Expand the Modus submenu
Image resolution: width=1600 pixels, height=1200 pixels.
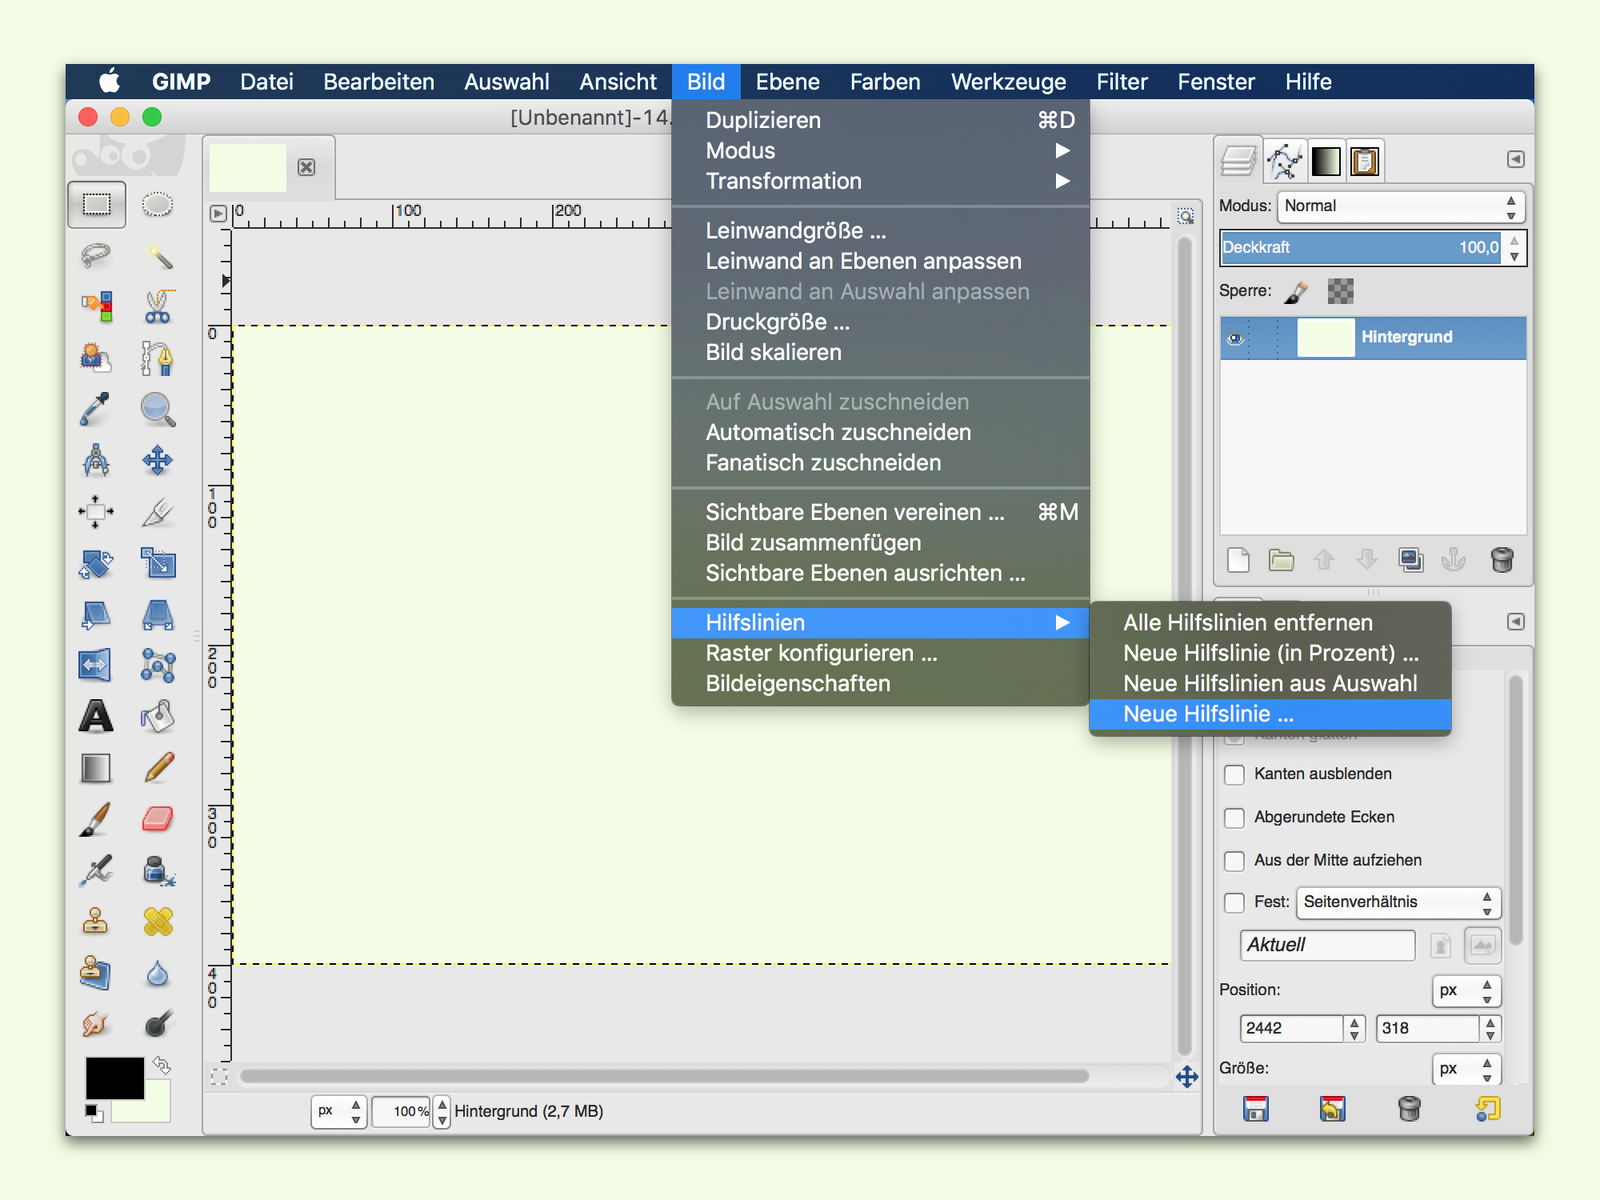880,151
